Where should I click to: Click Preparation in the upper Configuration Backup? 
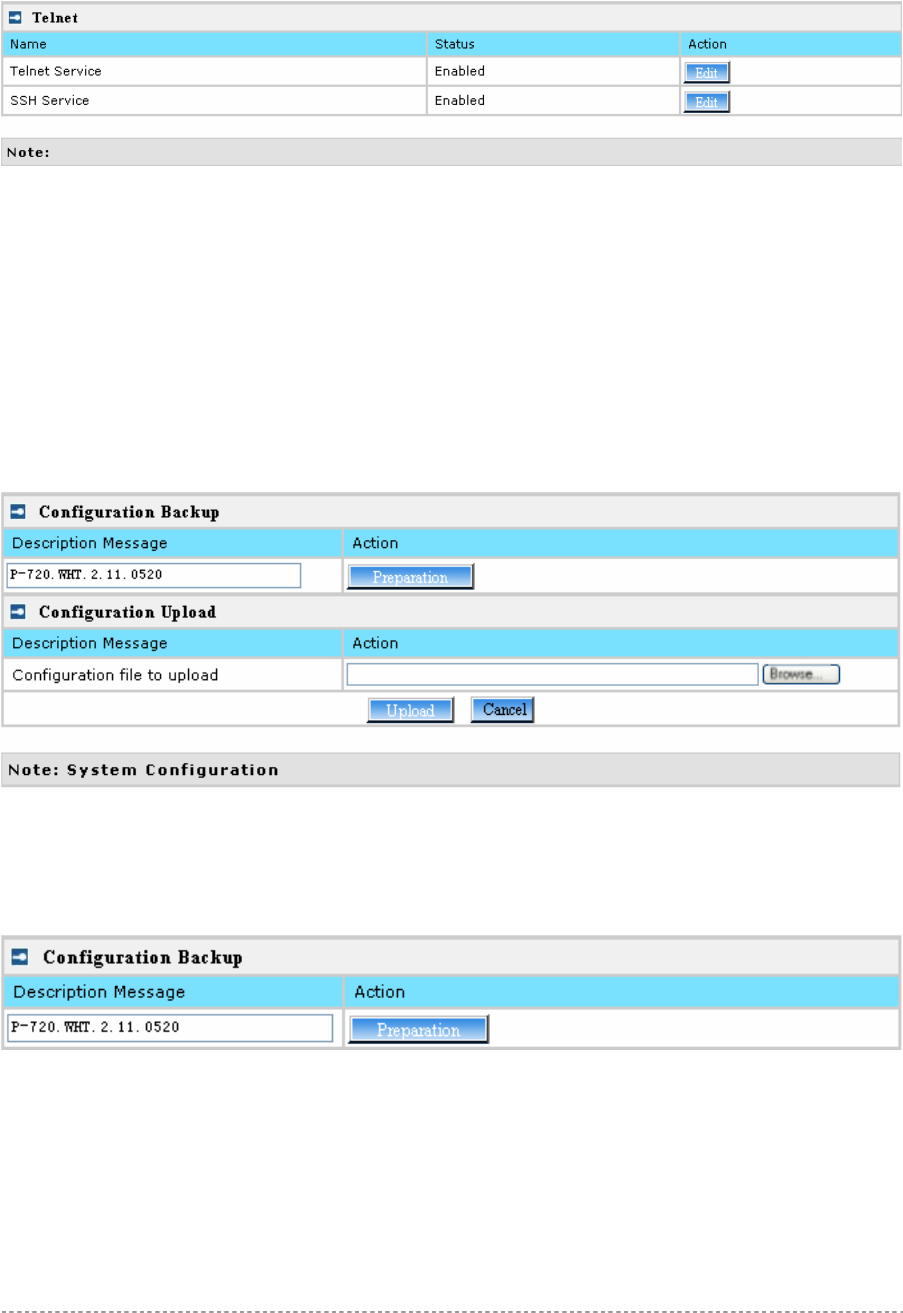click(x=410, y=577)
